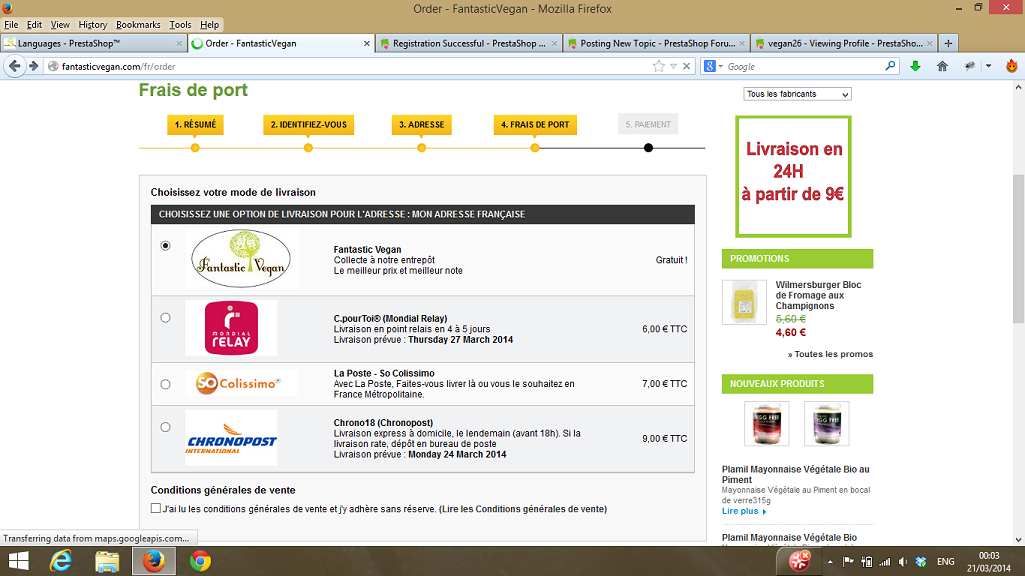This screenshot has height=576, width=1025.
Task: Open the Edit menu
Action: 34,24
